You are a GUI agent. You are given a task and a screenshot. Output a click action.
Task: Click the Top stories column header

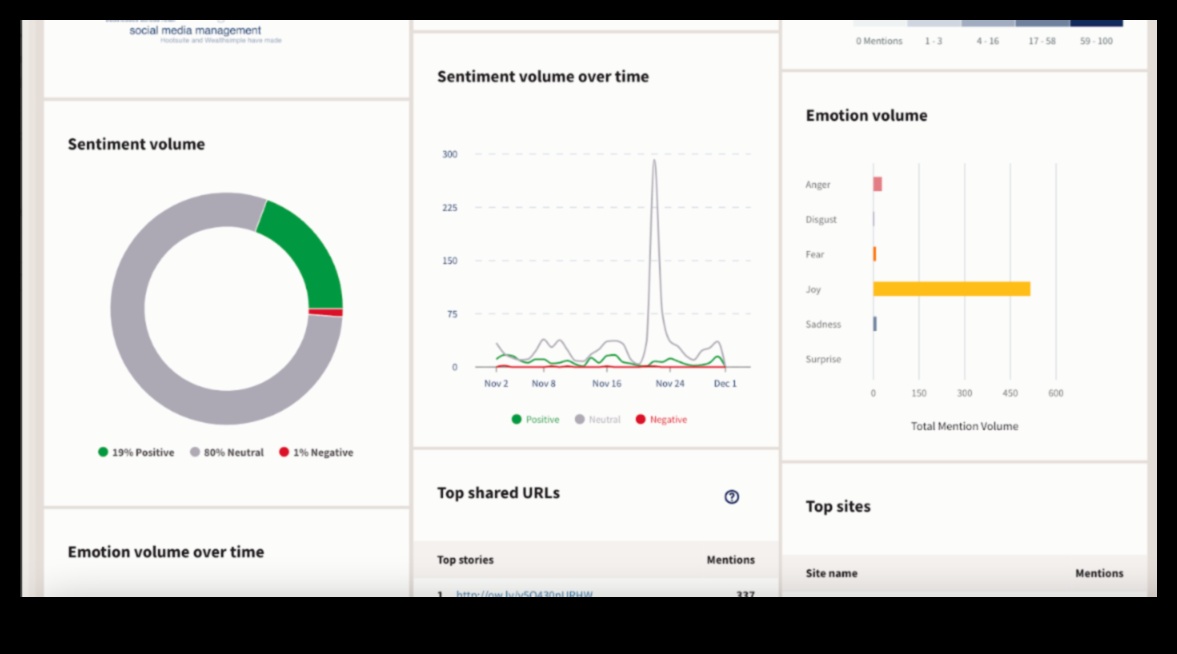[x=465, y=560]
